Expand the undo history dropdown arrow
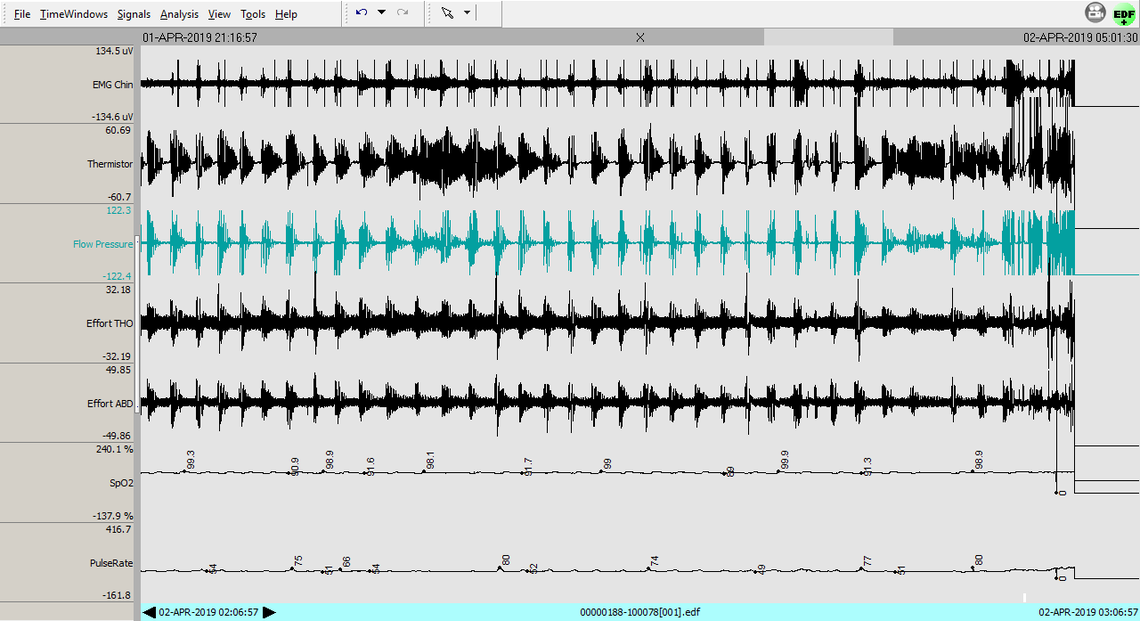1140x621 pixels. click(x=381, y=12)
